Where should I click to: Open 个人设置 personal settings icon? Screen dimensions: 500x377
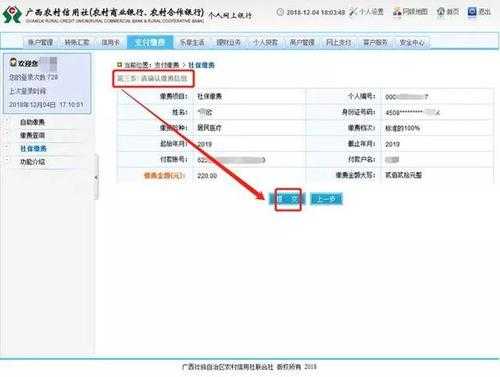click(x=353, y=12)
